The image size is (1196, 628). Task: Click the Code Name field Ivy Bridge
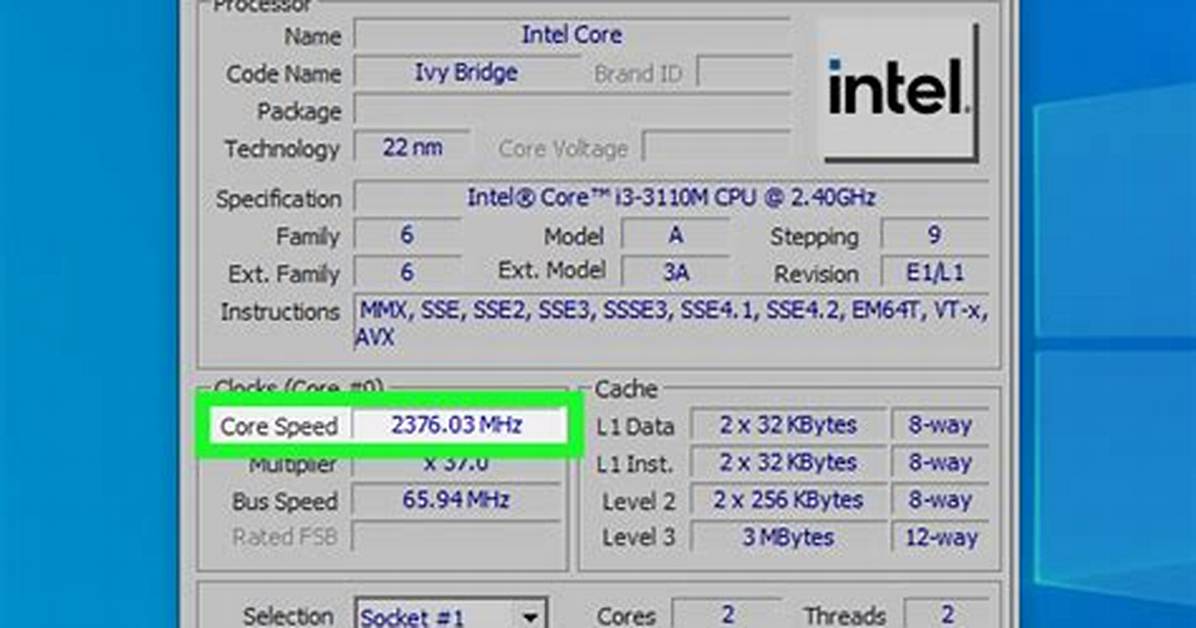click(x=465, y=73)
